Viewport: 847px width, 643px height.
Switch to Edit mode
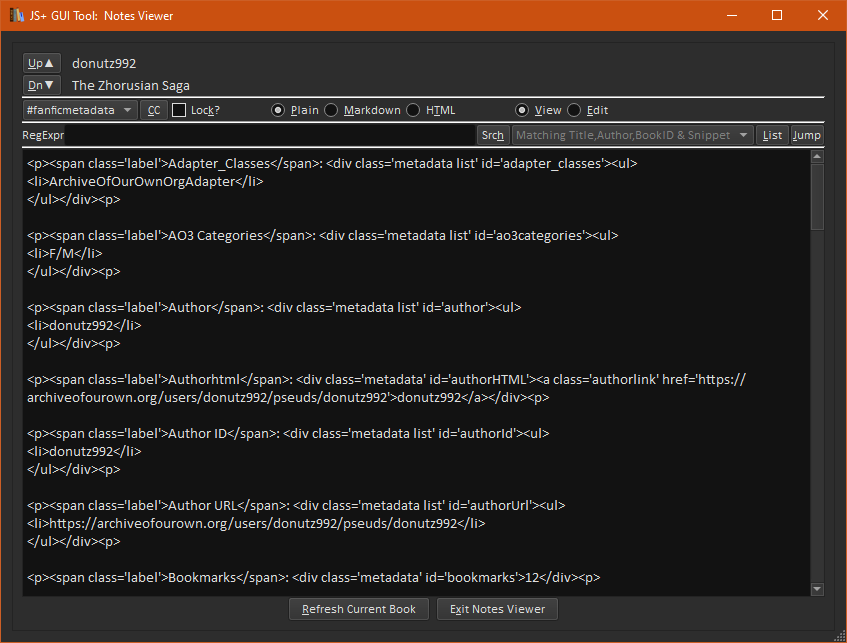coord(574,110)
